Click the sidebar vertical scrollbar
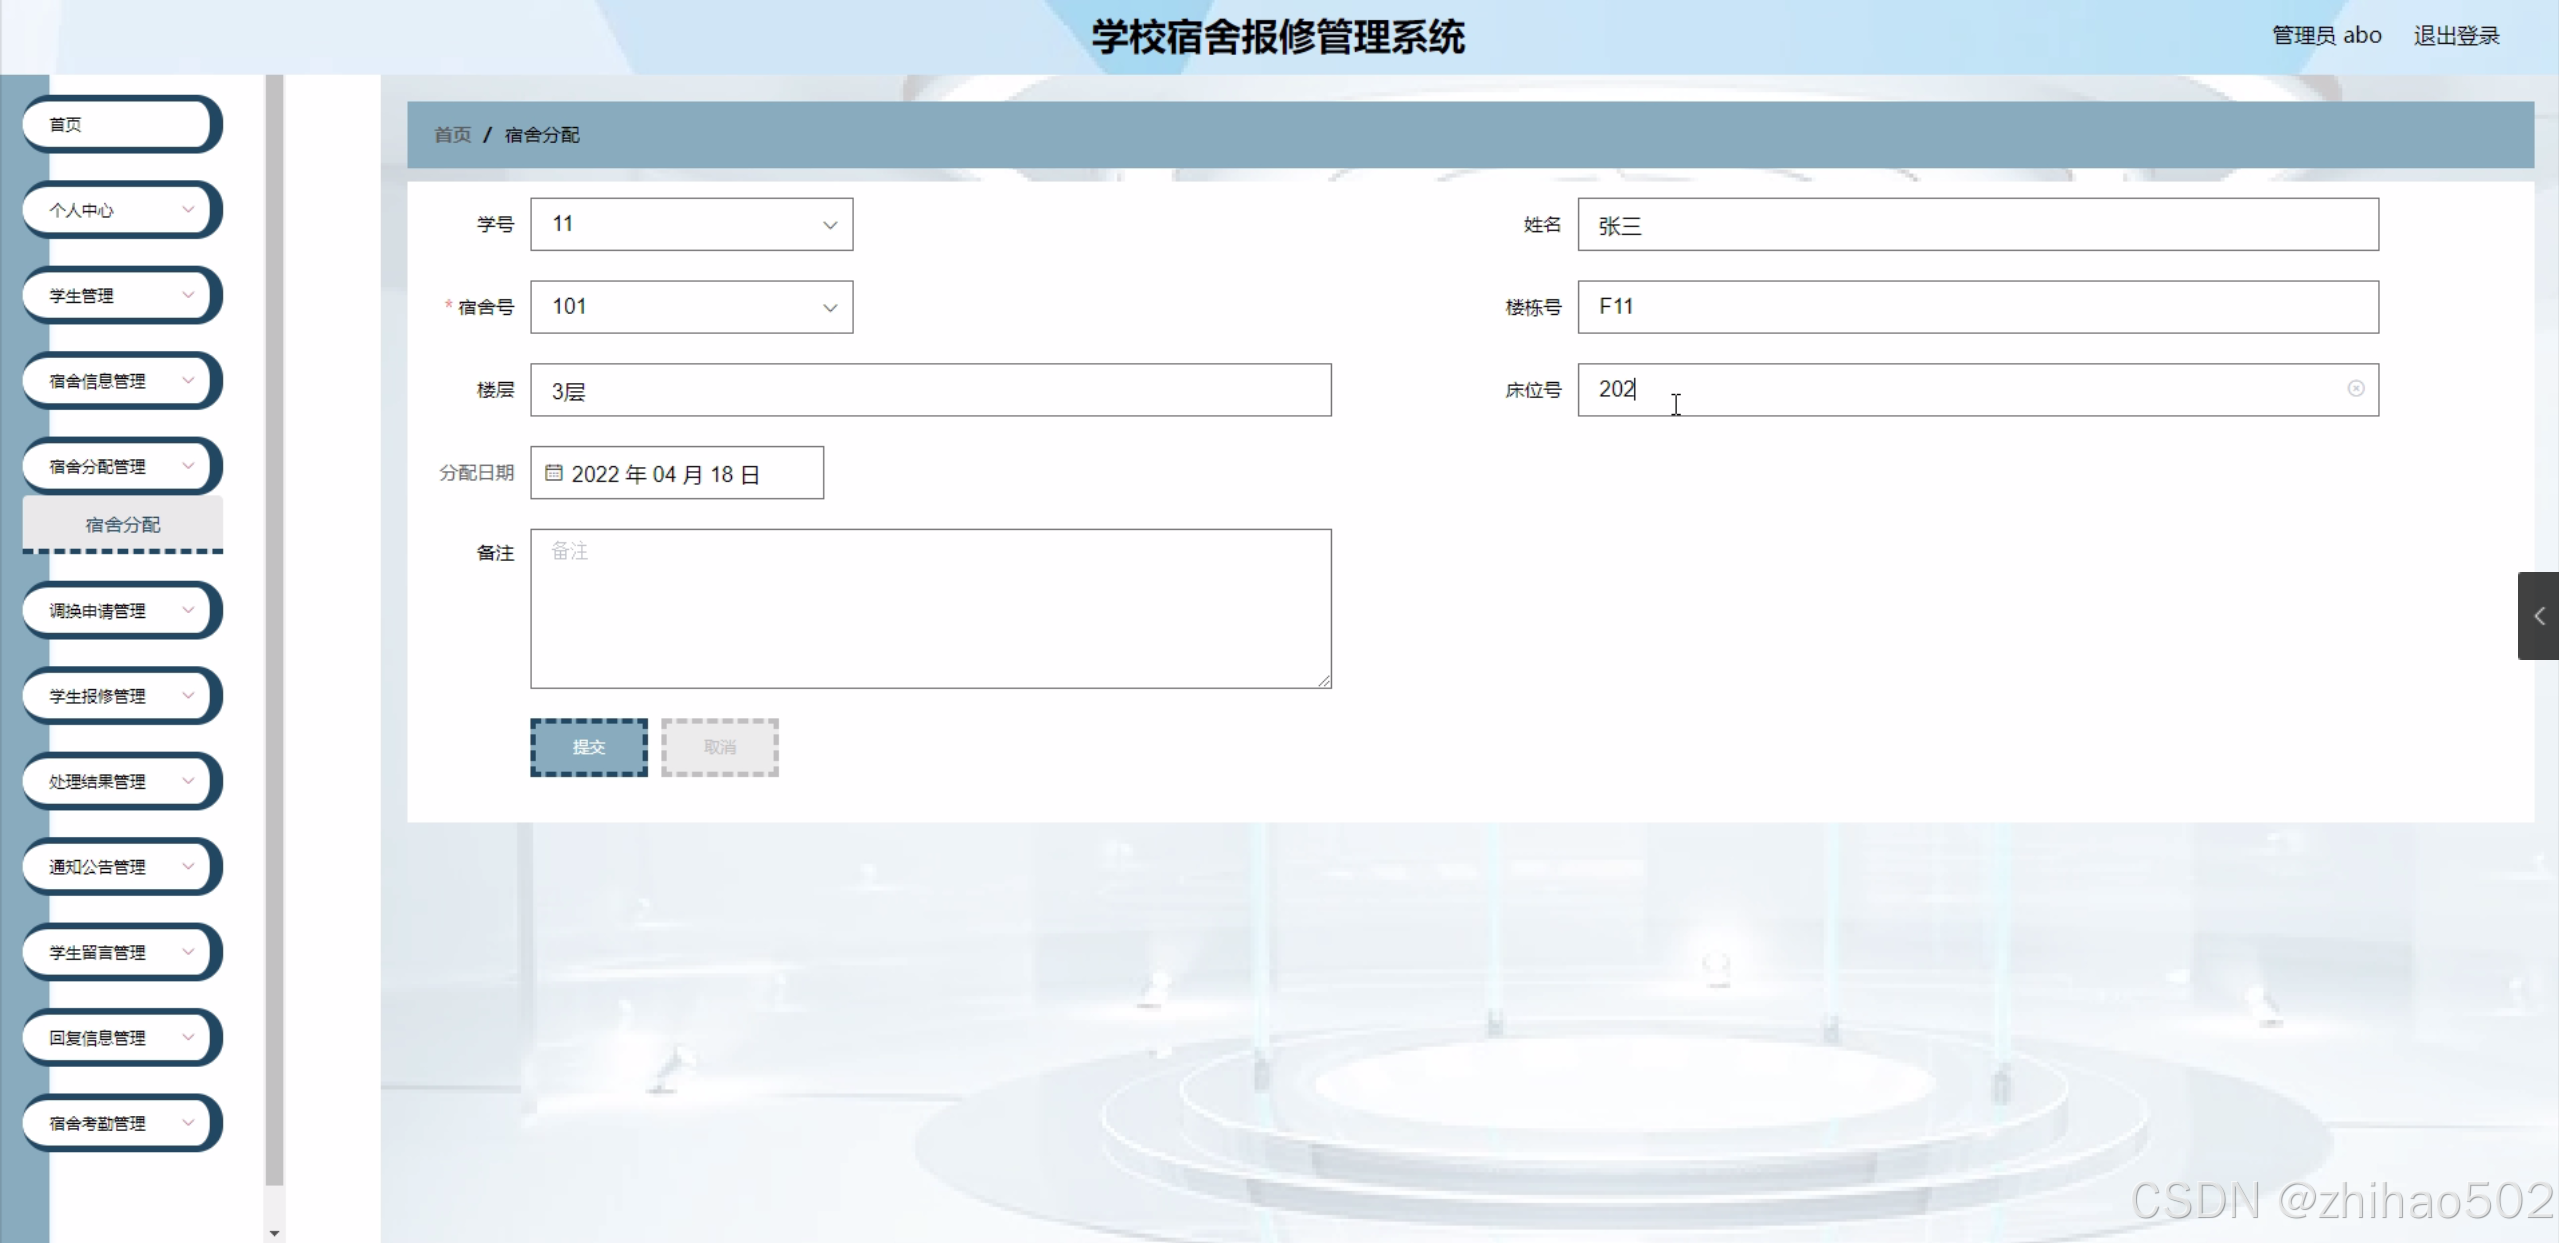Image resolution: width=2559 pixels, height=1243 pixels. pos(274,630)
